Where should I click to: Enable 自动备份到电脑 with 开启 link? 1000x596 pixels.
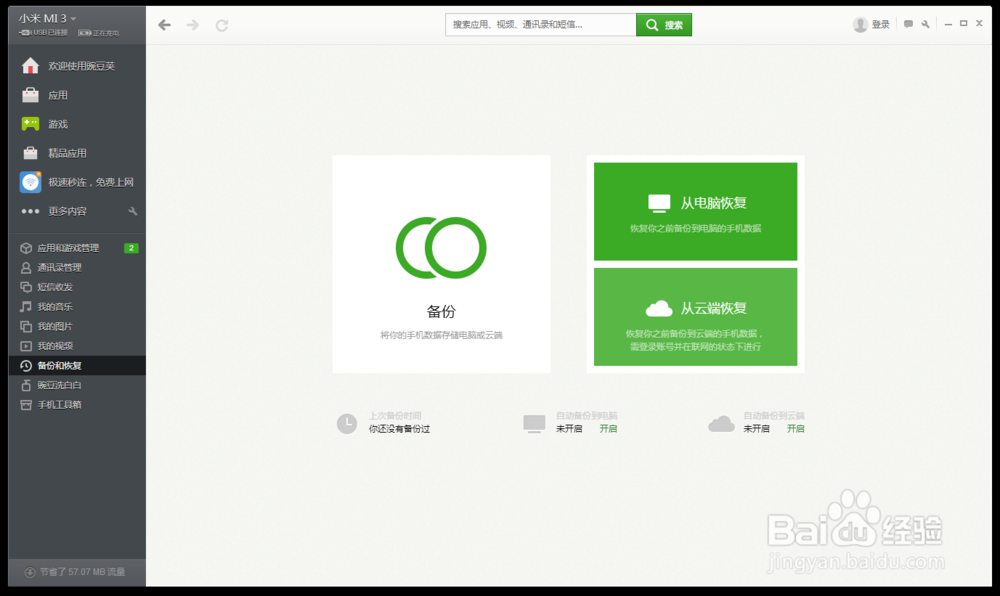608,429
